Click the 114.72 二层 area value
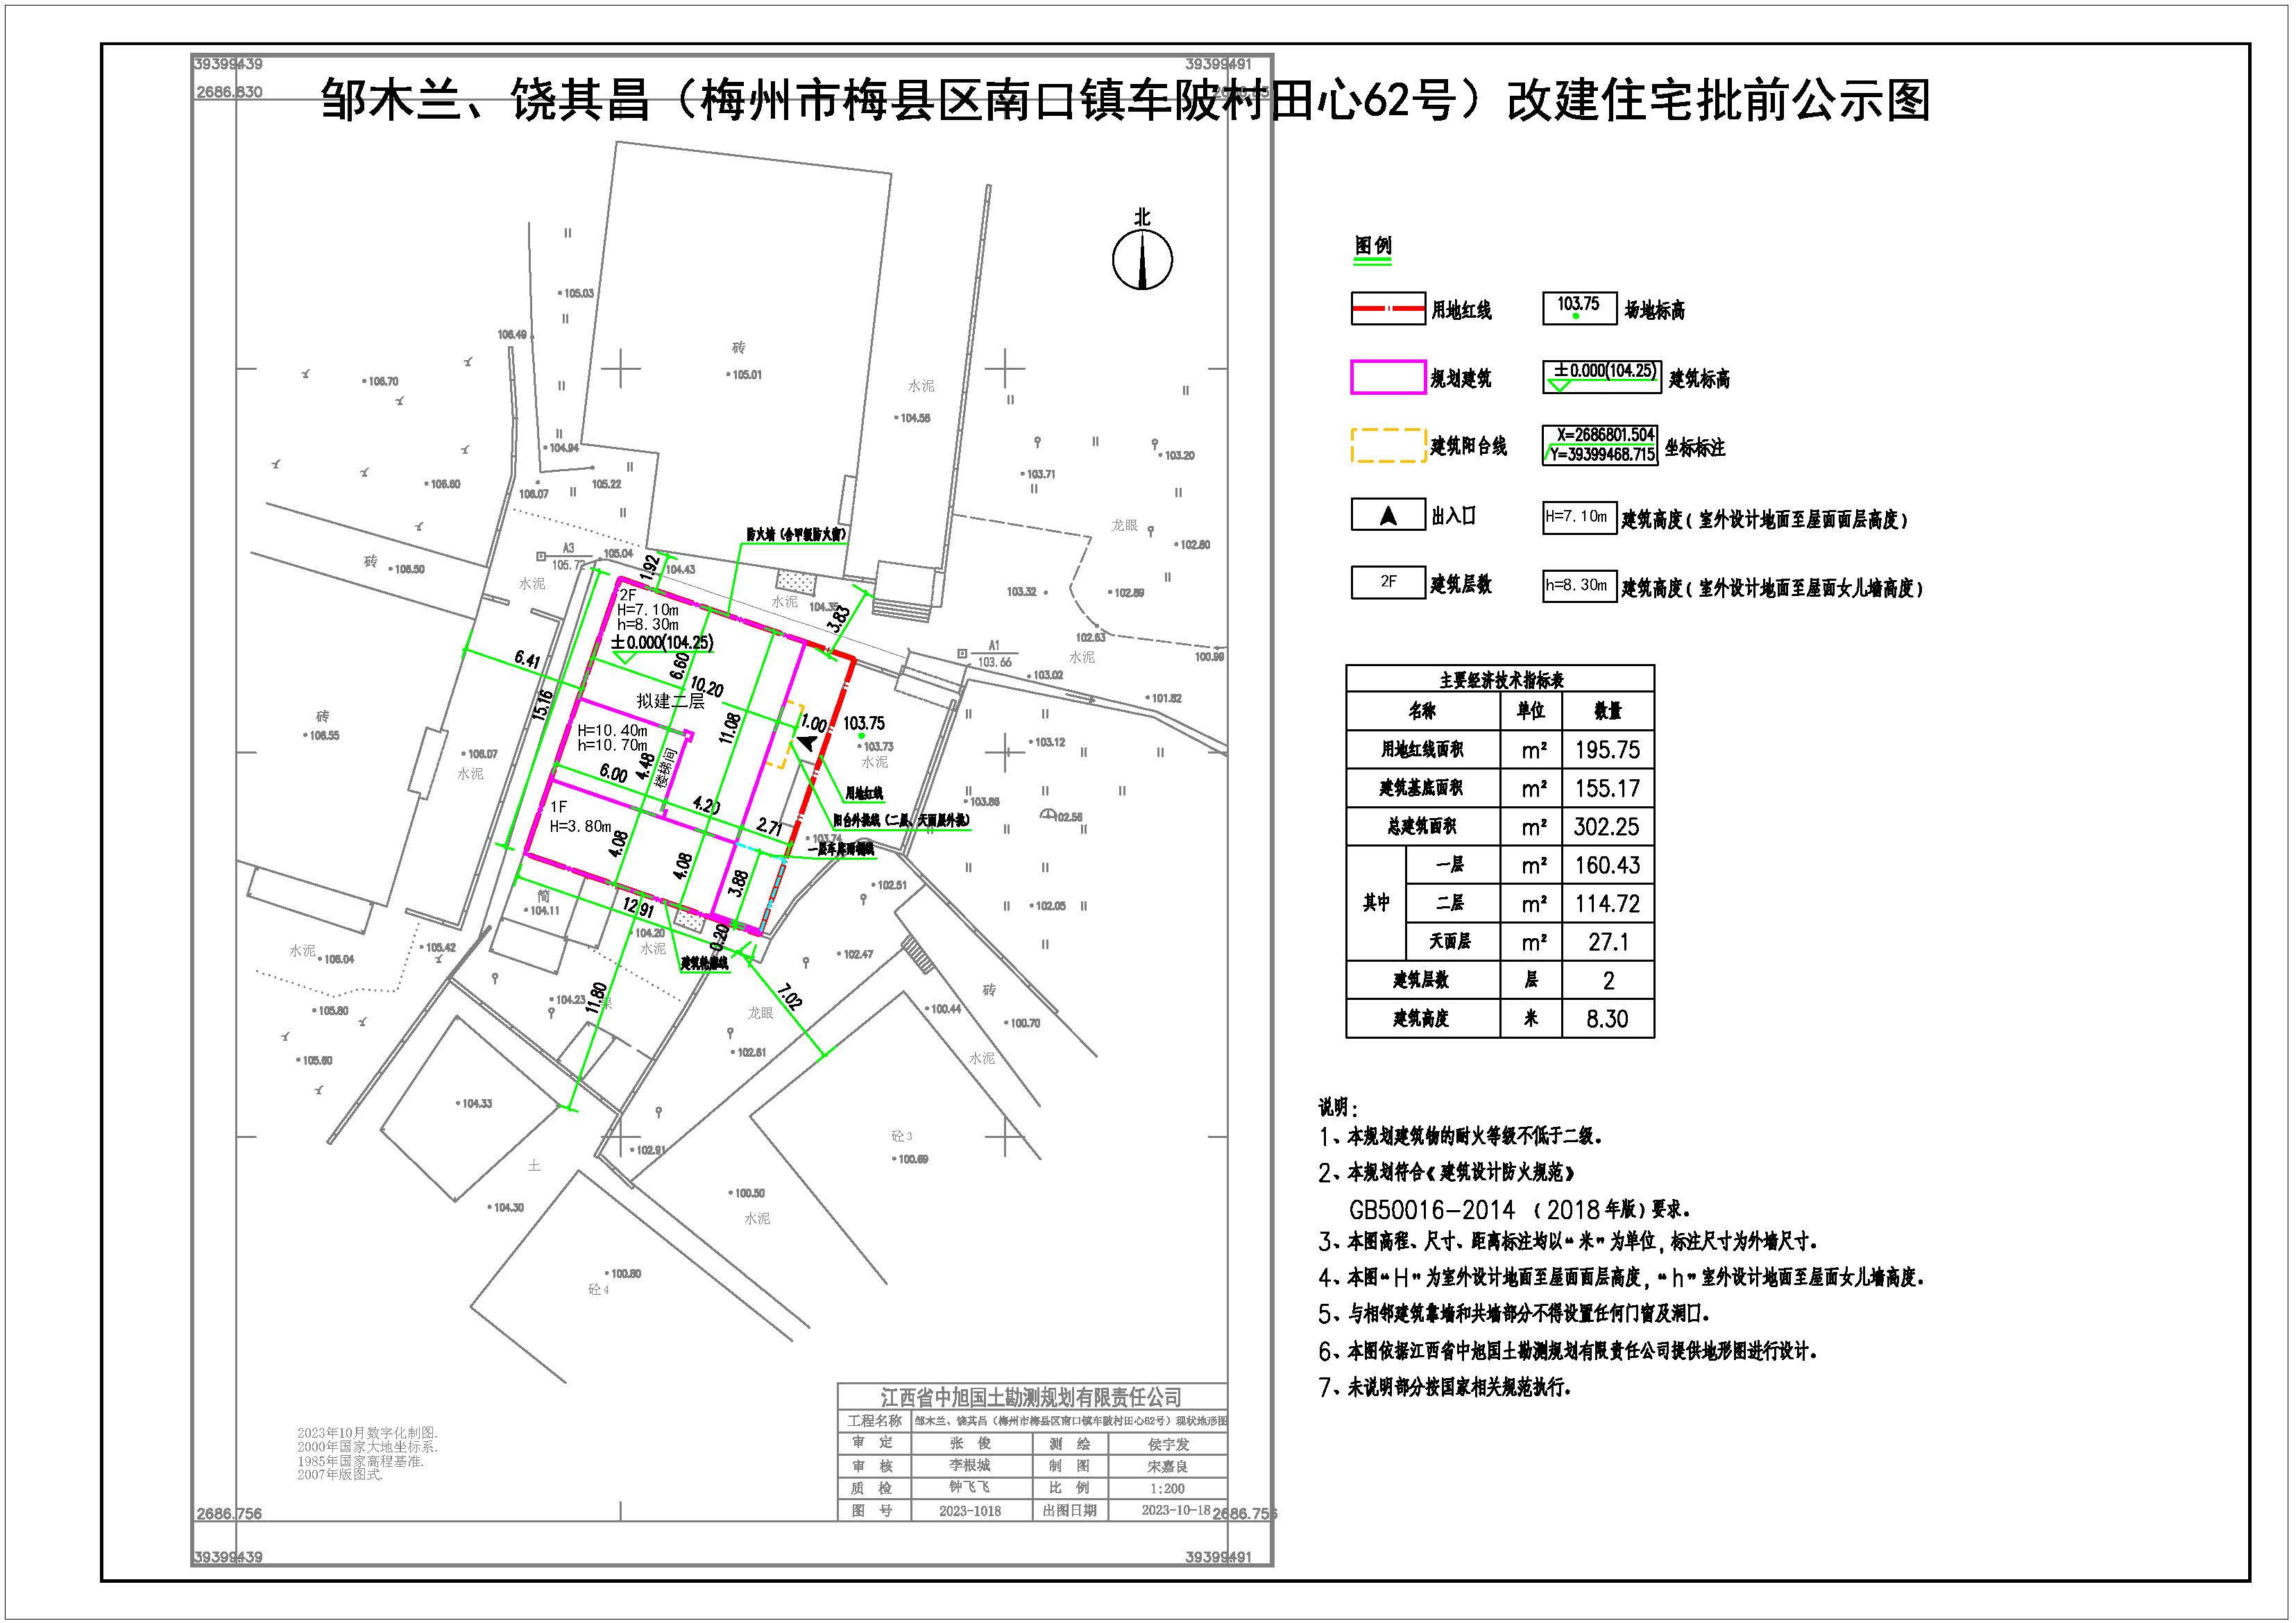 [1607, 904]
